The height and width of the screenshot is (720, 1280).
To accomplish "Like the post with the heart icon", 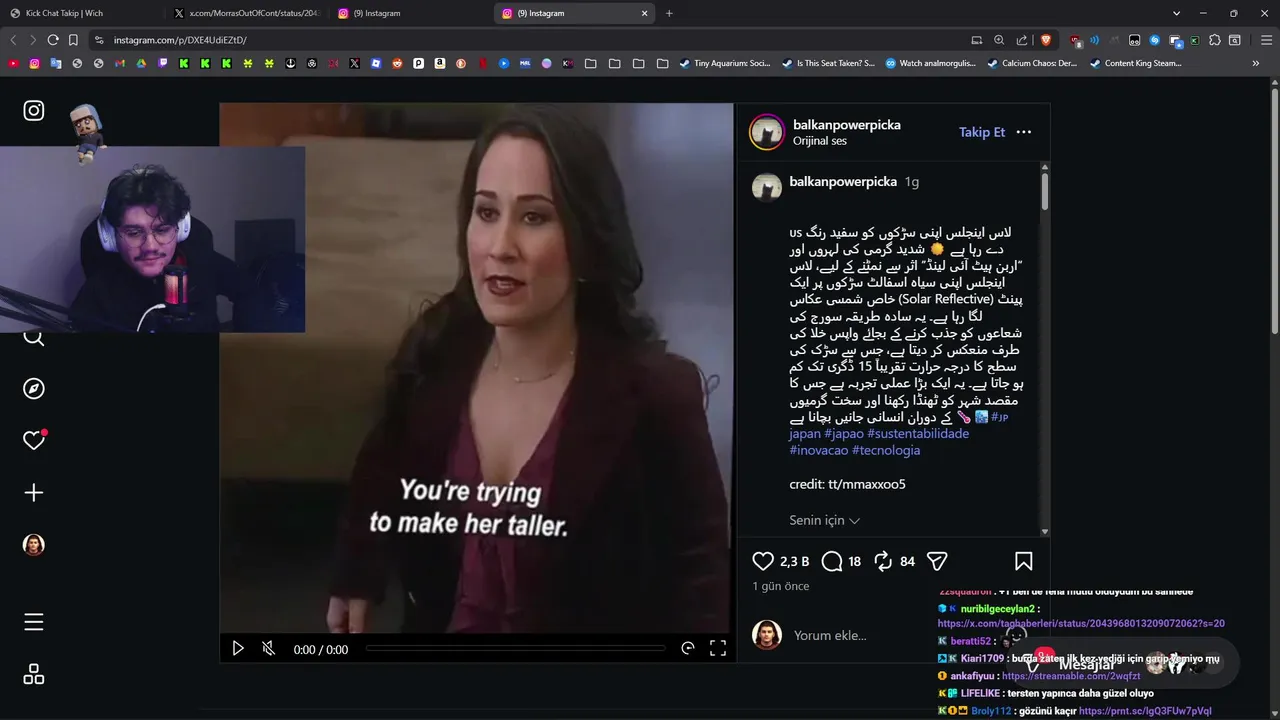I will click(x=763, y=561).
